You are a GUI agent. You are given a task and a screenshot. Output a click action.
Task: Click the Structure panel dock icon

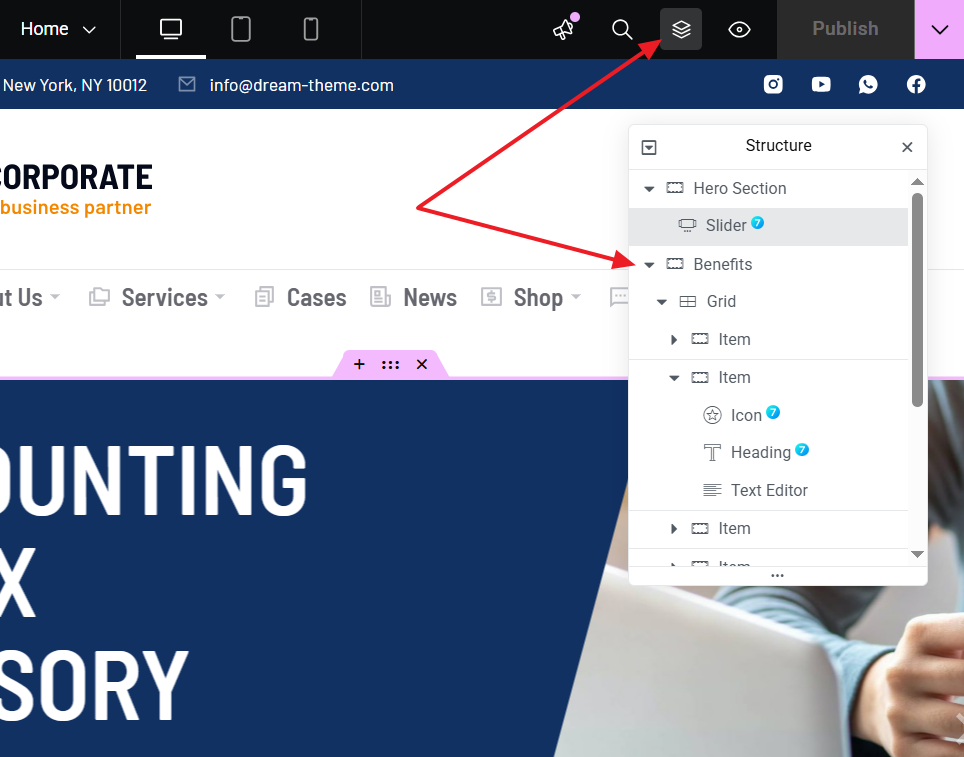pos(649,147)
